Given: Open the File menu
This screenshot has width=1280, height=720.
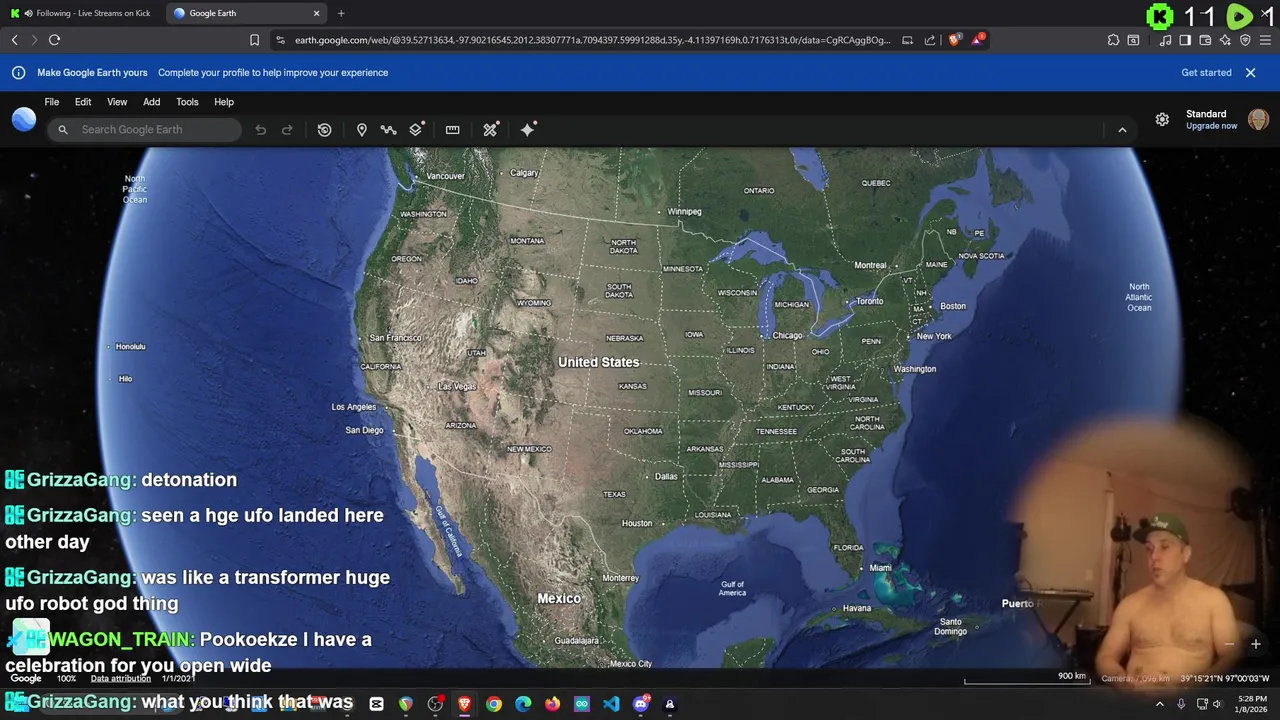Looking at the screenshot, I should tap(51, 102).
